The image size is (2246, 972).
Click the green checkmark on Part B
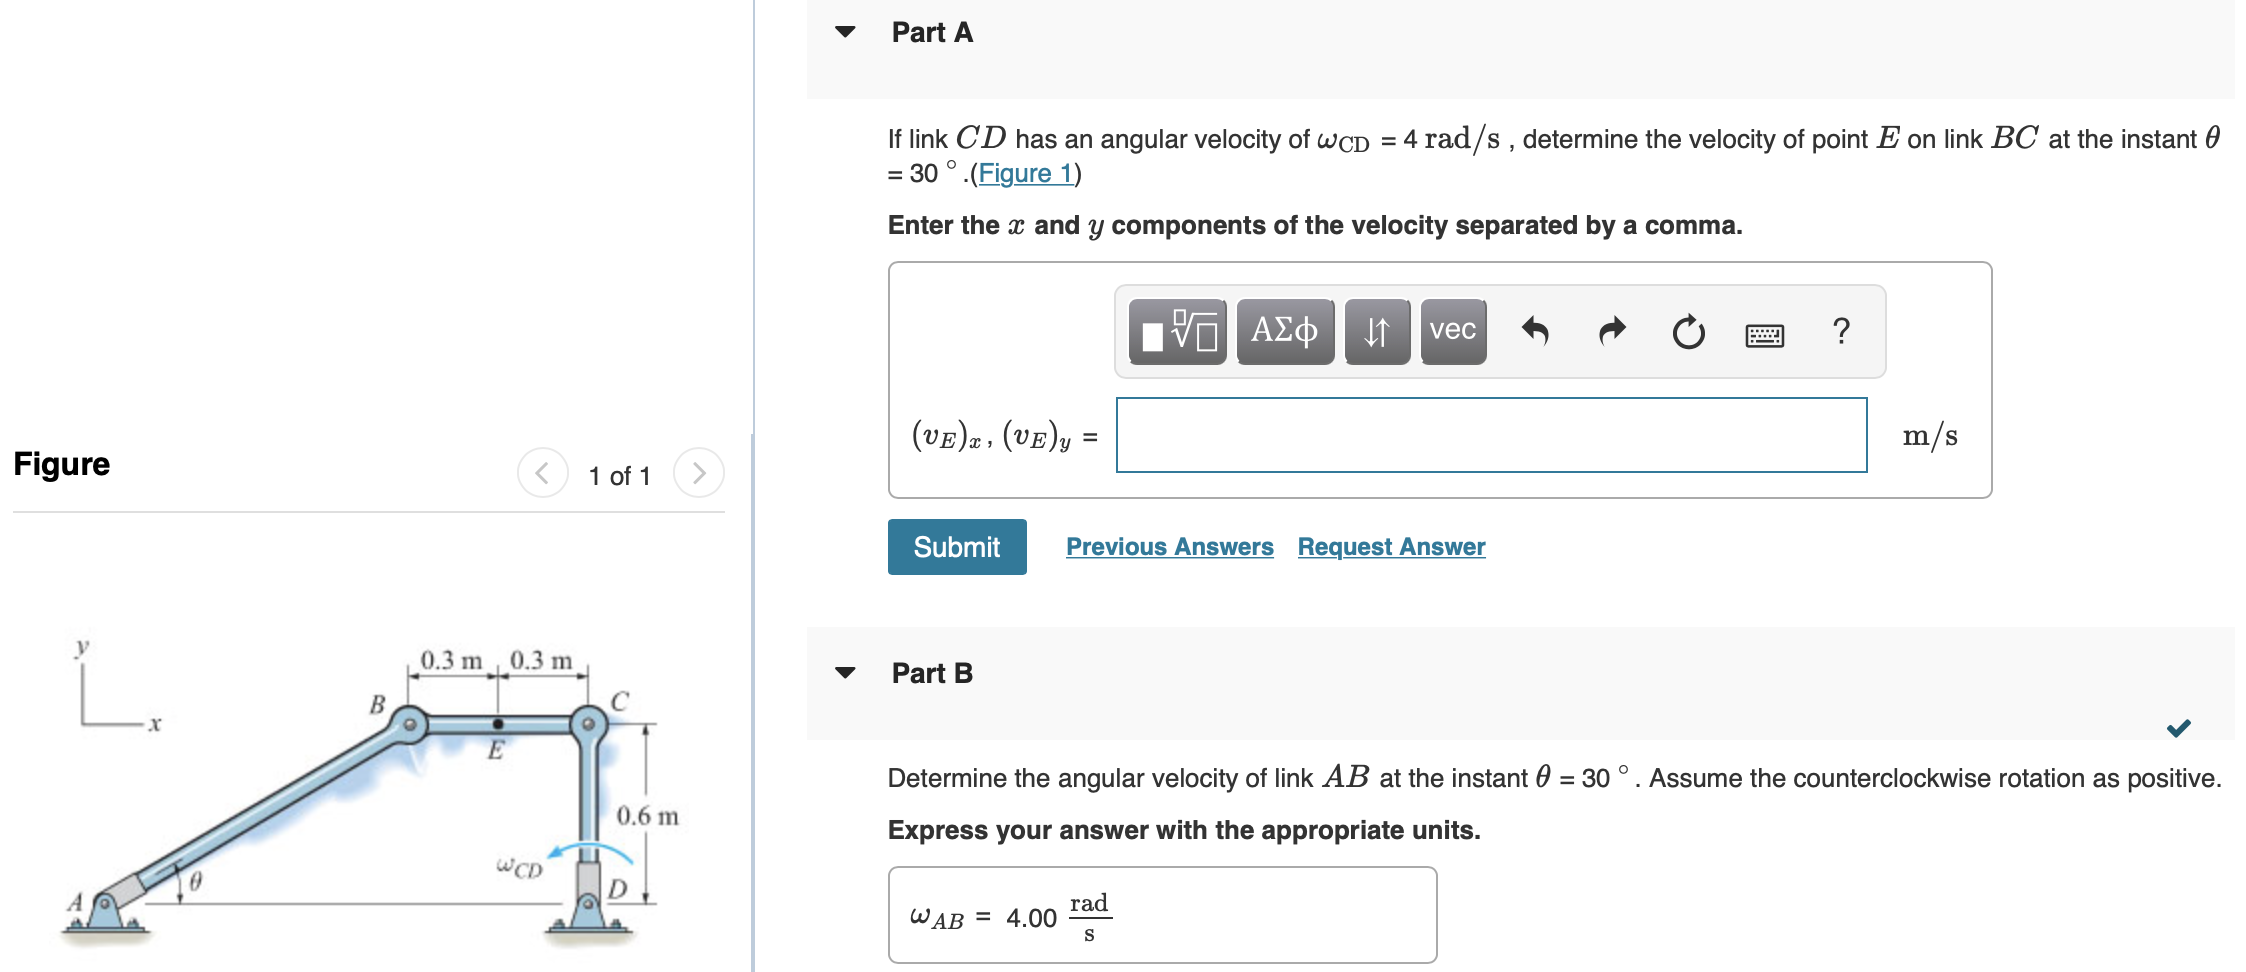(x=2178, y=728)
